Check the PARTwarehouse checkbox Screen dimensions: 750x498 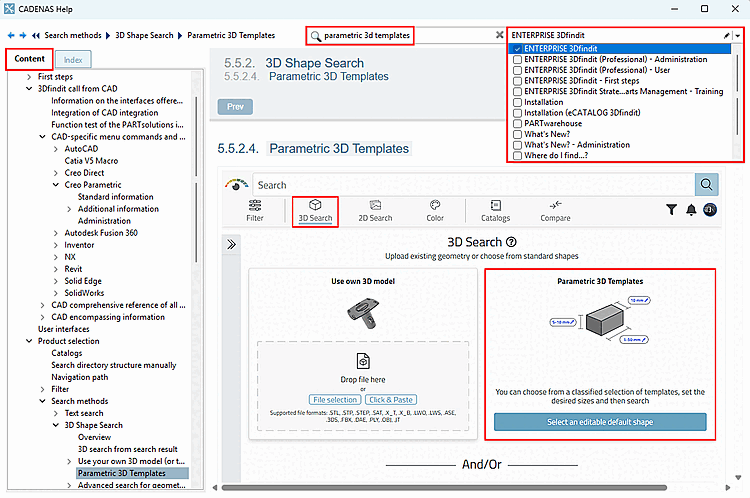click(517, 123)
